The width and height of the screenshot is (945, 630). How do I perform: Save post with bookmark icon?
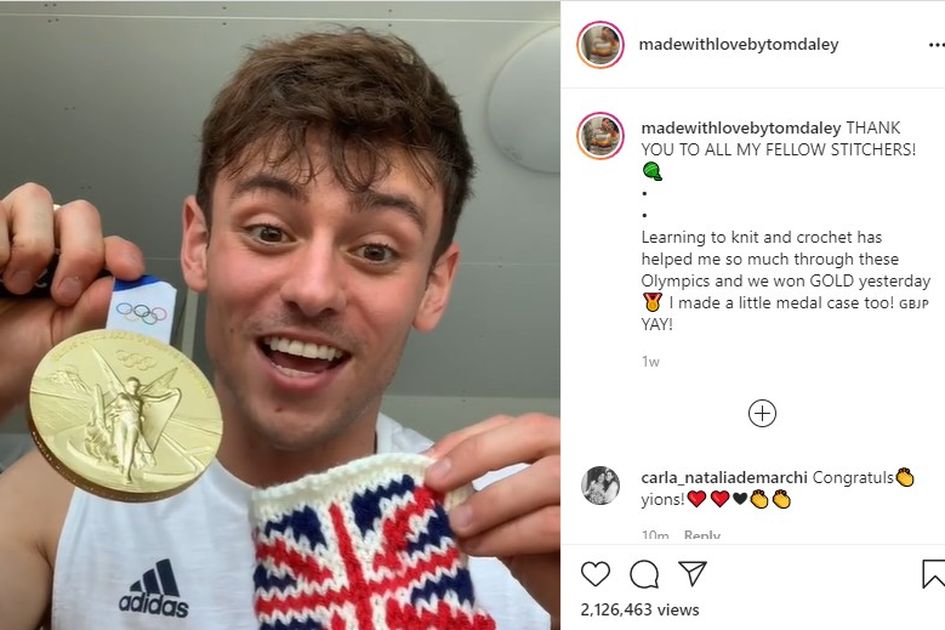click(934, 573)
